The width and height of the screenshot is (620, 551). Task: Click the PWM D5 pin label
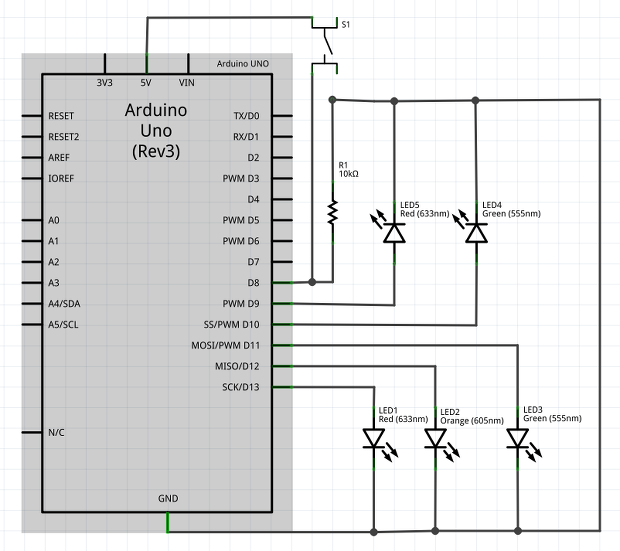coord(241,220)
